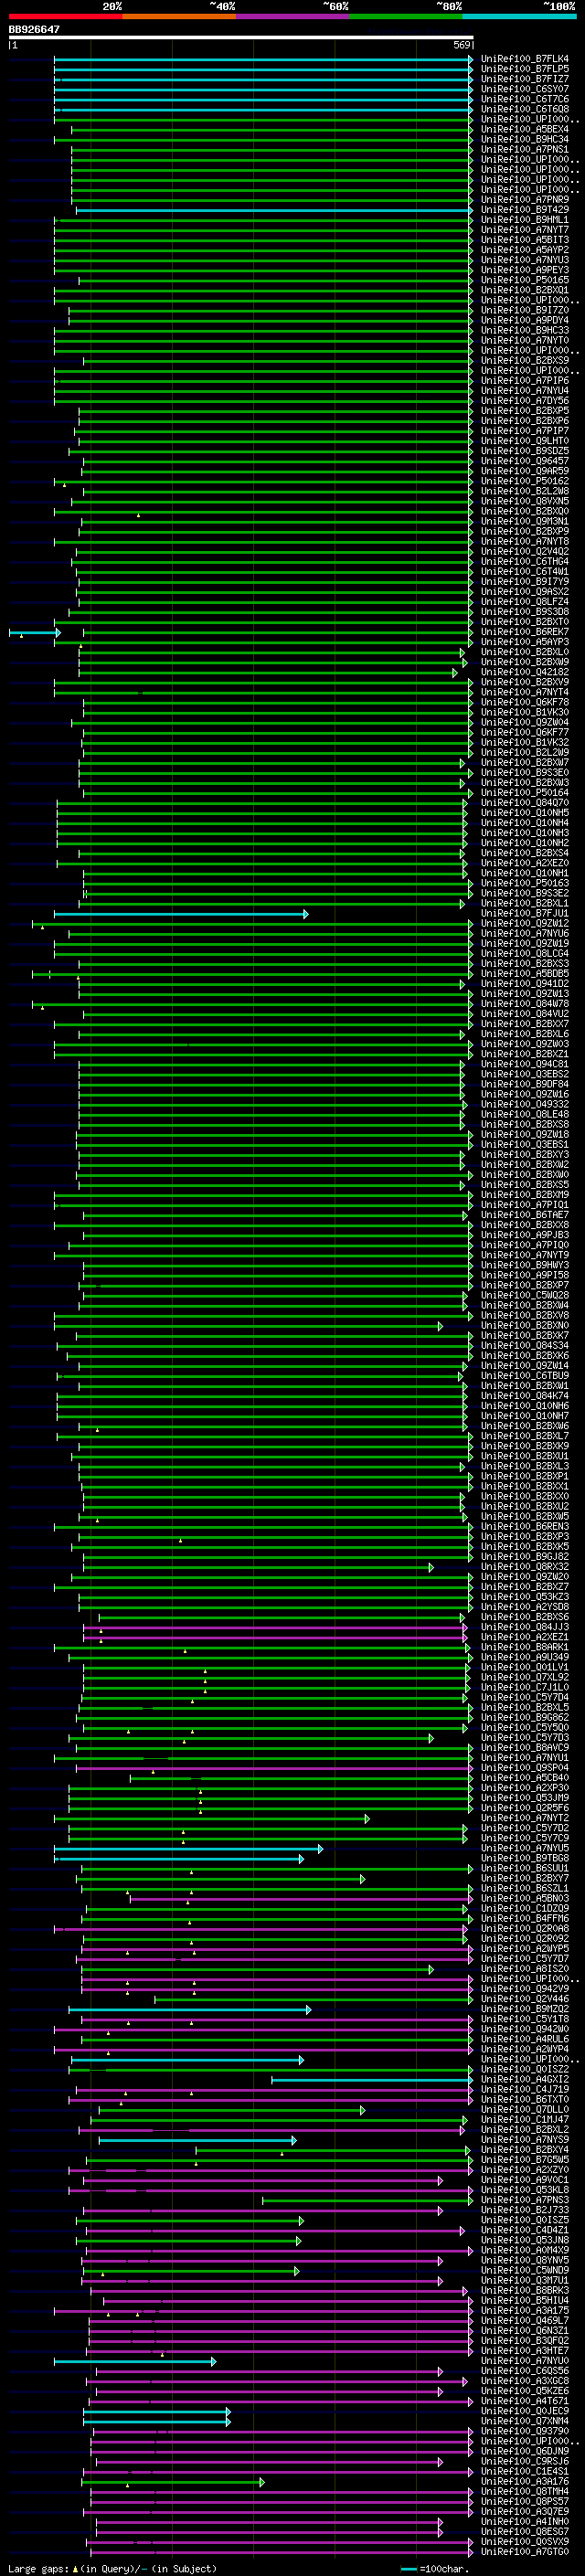Choose entry UniRef100_B7G5W5
Image resolution: width=585 pixels, height=2576 pixels.
click(525, 2161)
